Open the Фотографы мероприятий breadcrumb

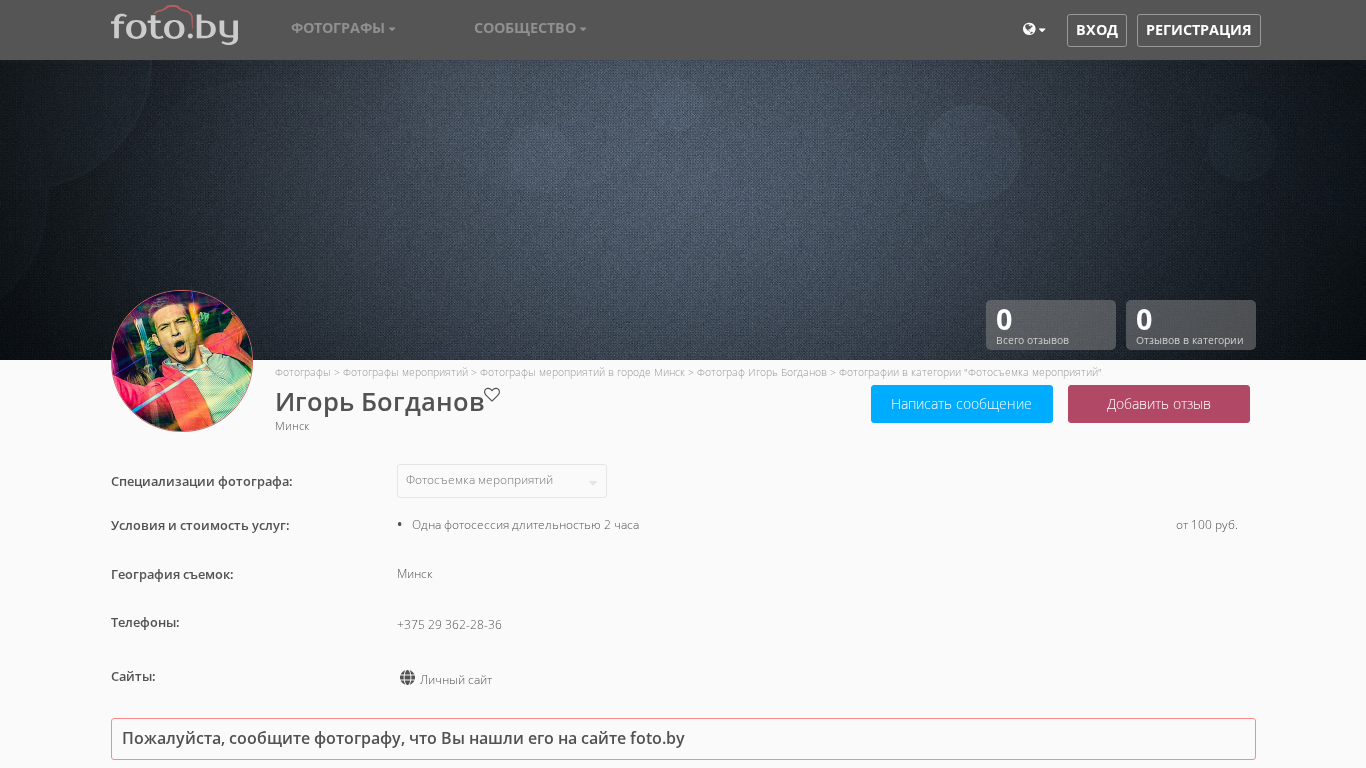tap(405, 372)
